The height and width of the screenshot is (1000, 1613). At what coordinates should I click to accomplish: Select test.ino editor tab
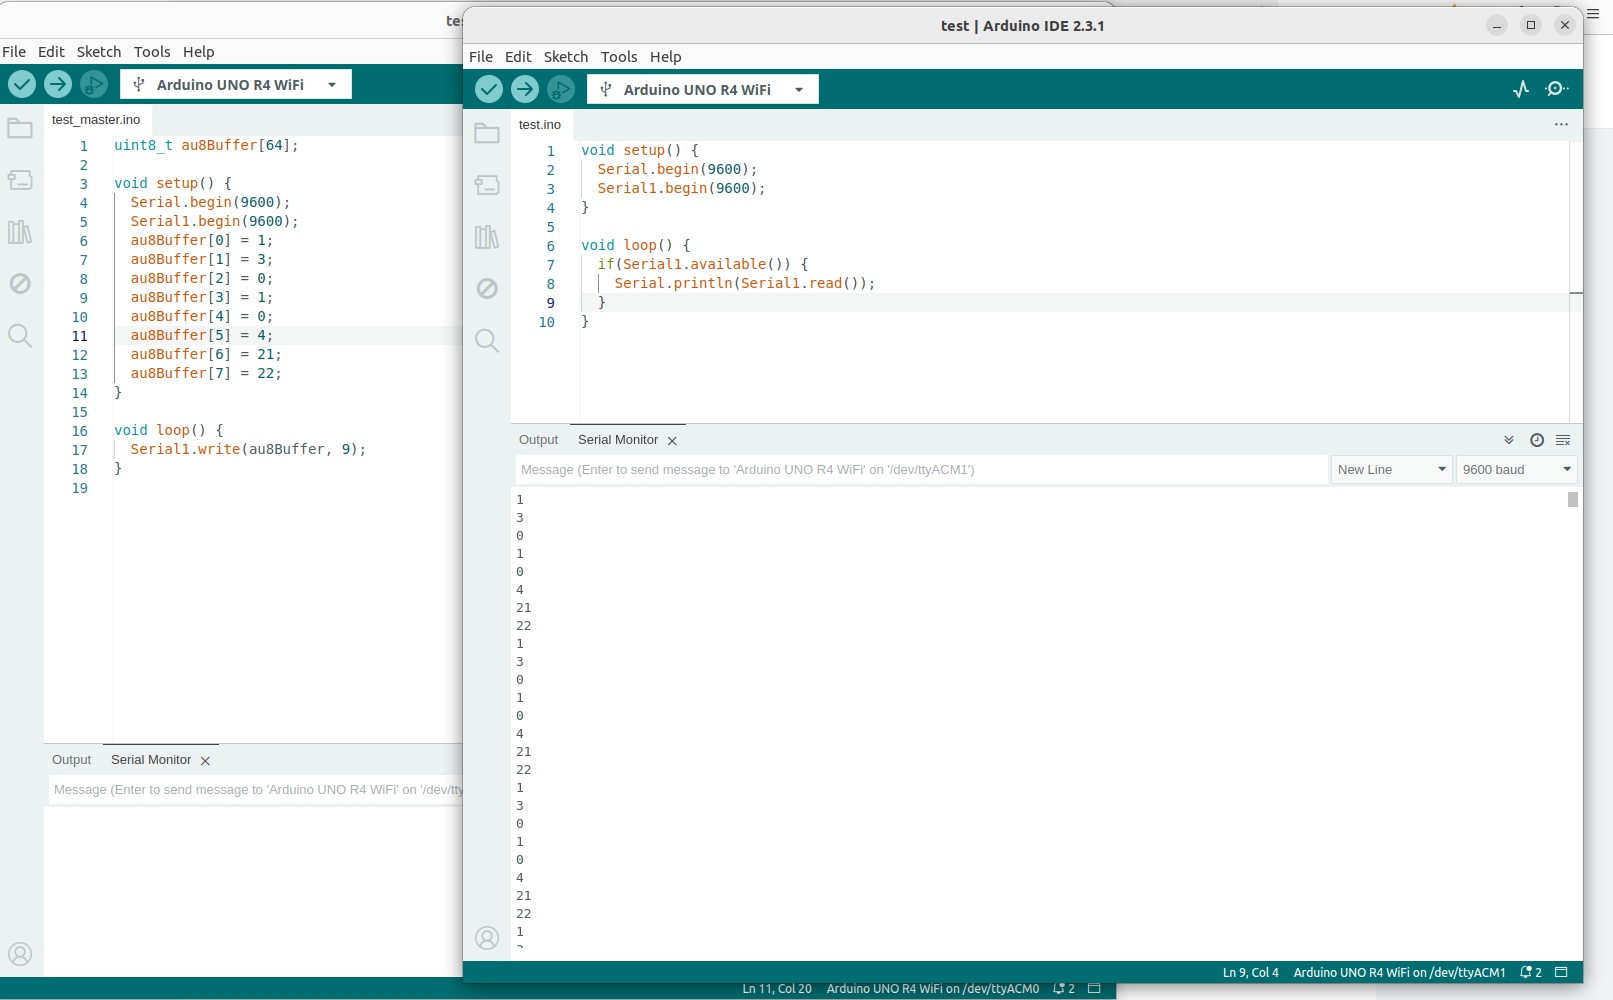[540, 124]
